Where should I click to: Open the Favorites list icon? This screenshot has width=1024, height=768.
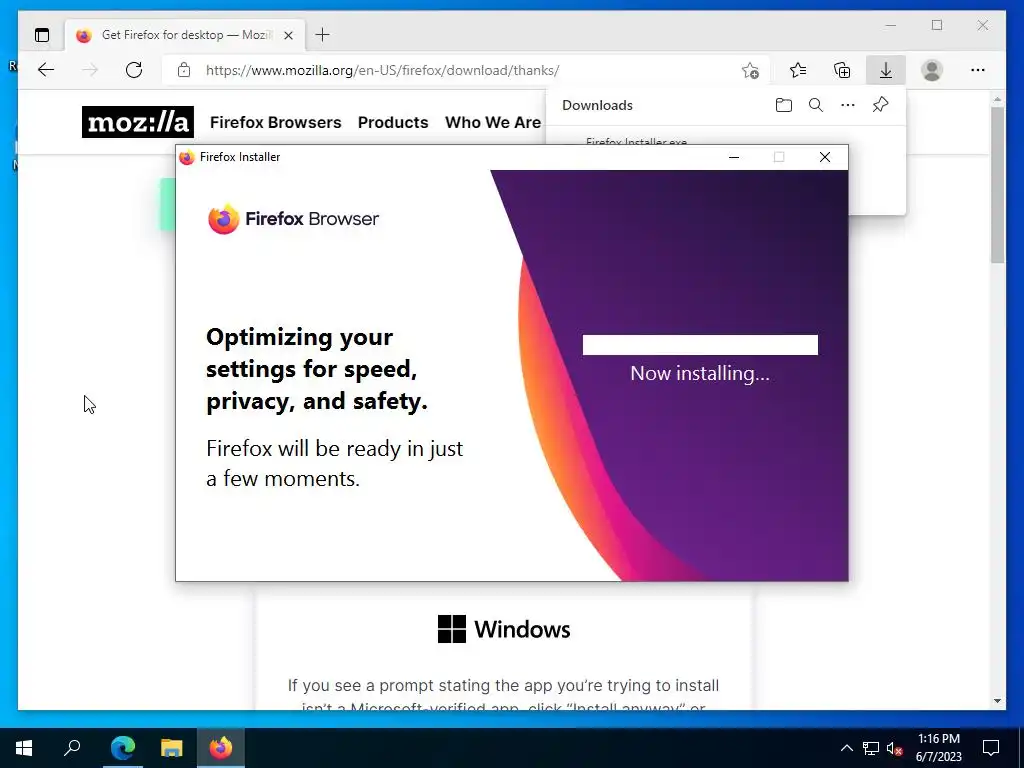pos(798,70)
